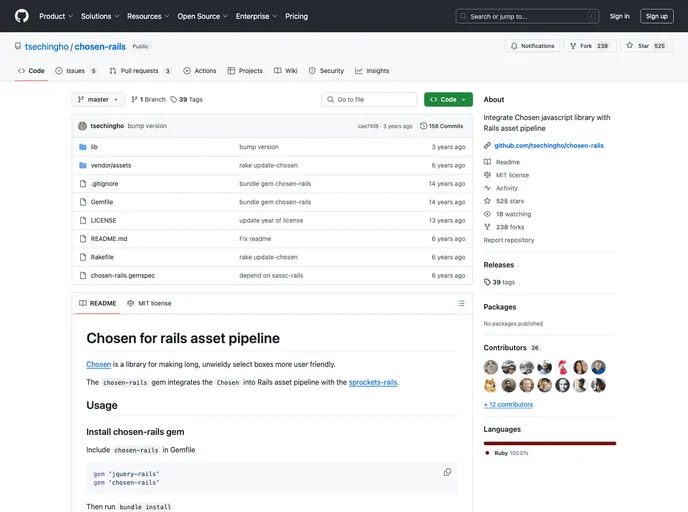Open the tsechingho owner profile link

(x=47, y=47)
